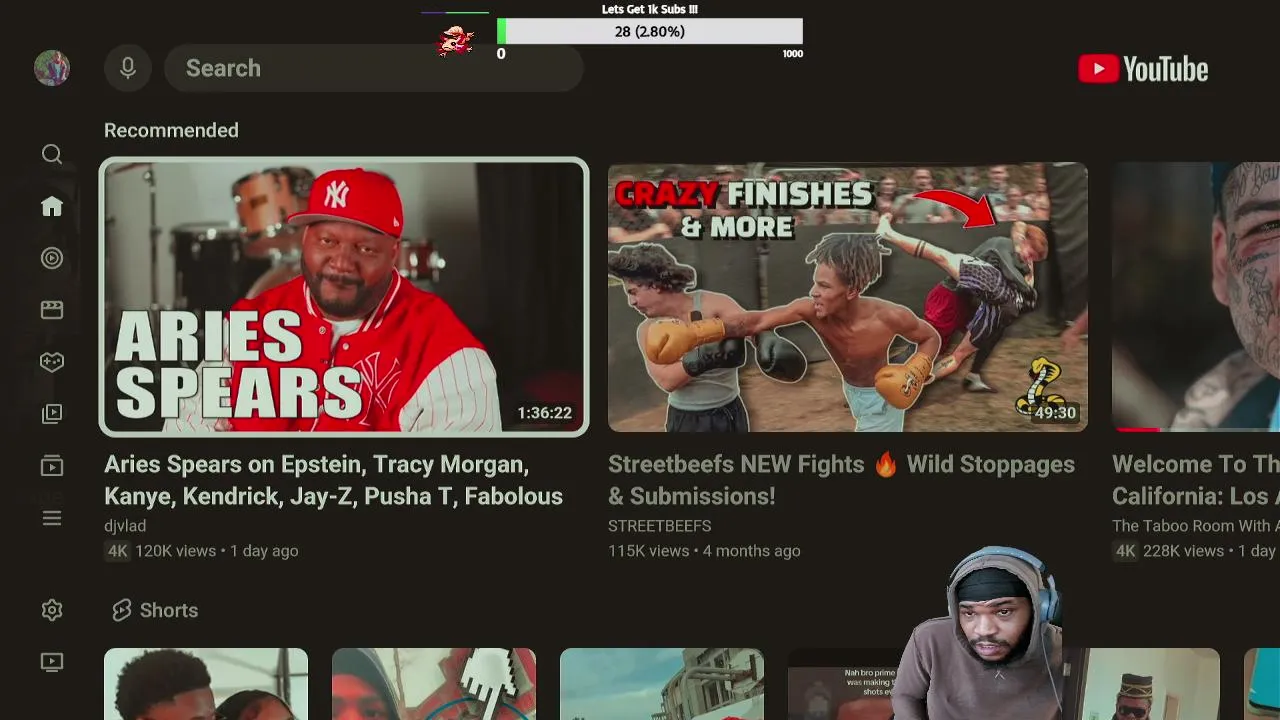Open the Aries Spears on Epstein title

point(334,480)
